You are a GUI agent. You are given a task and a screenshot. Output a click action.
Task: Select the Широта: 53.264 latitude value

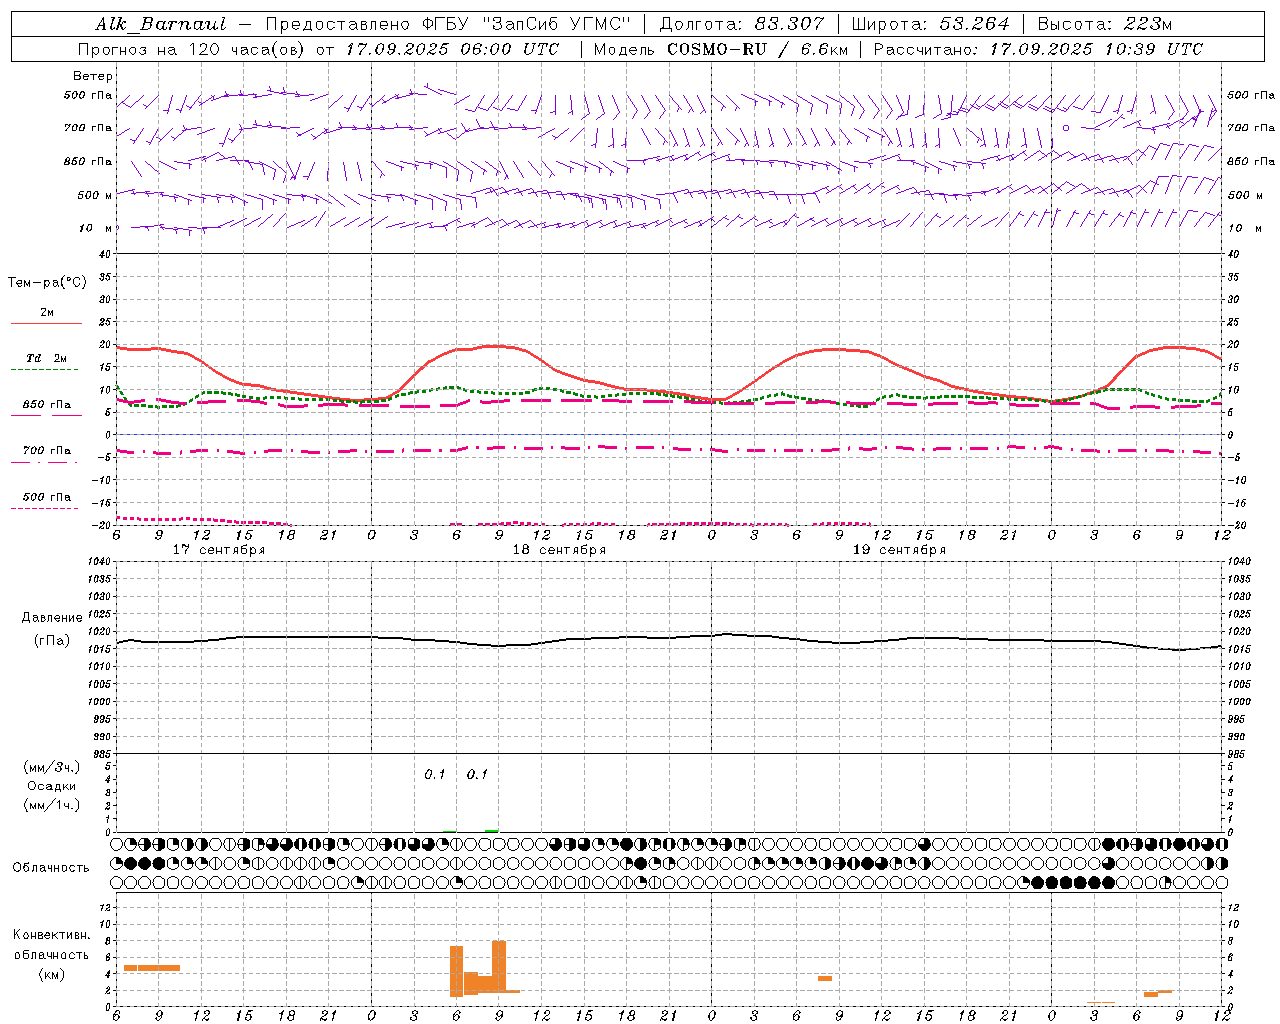pyautogui.click(x=930, y=24)
